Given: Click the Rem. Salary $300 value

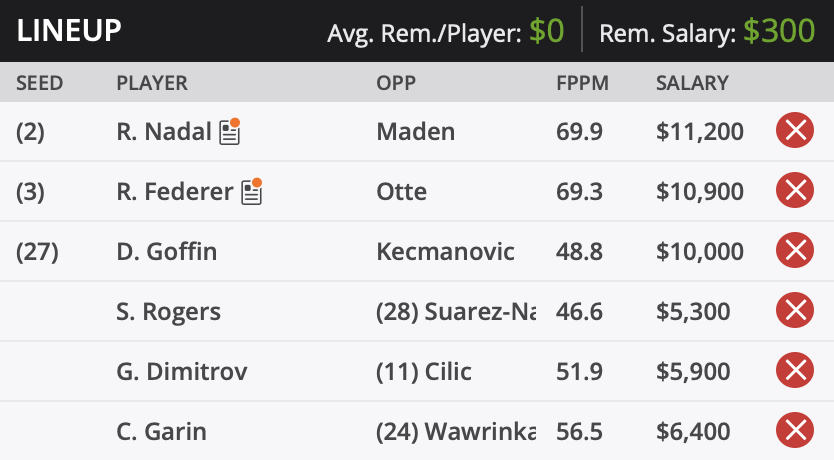Looking at the screenshot, I should (x=779, y=31).
